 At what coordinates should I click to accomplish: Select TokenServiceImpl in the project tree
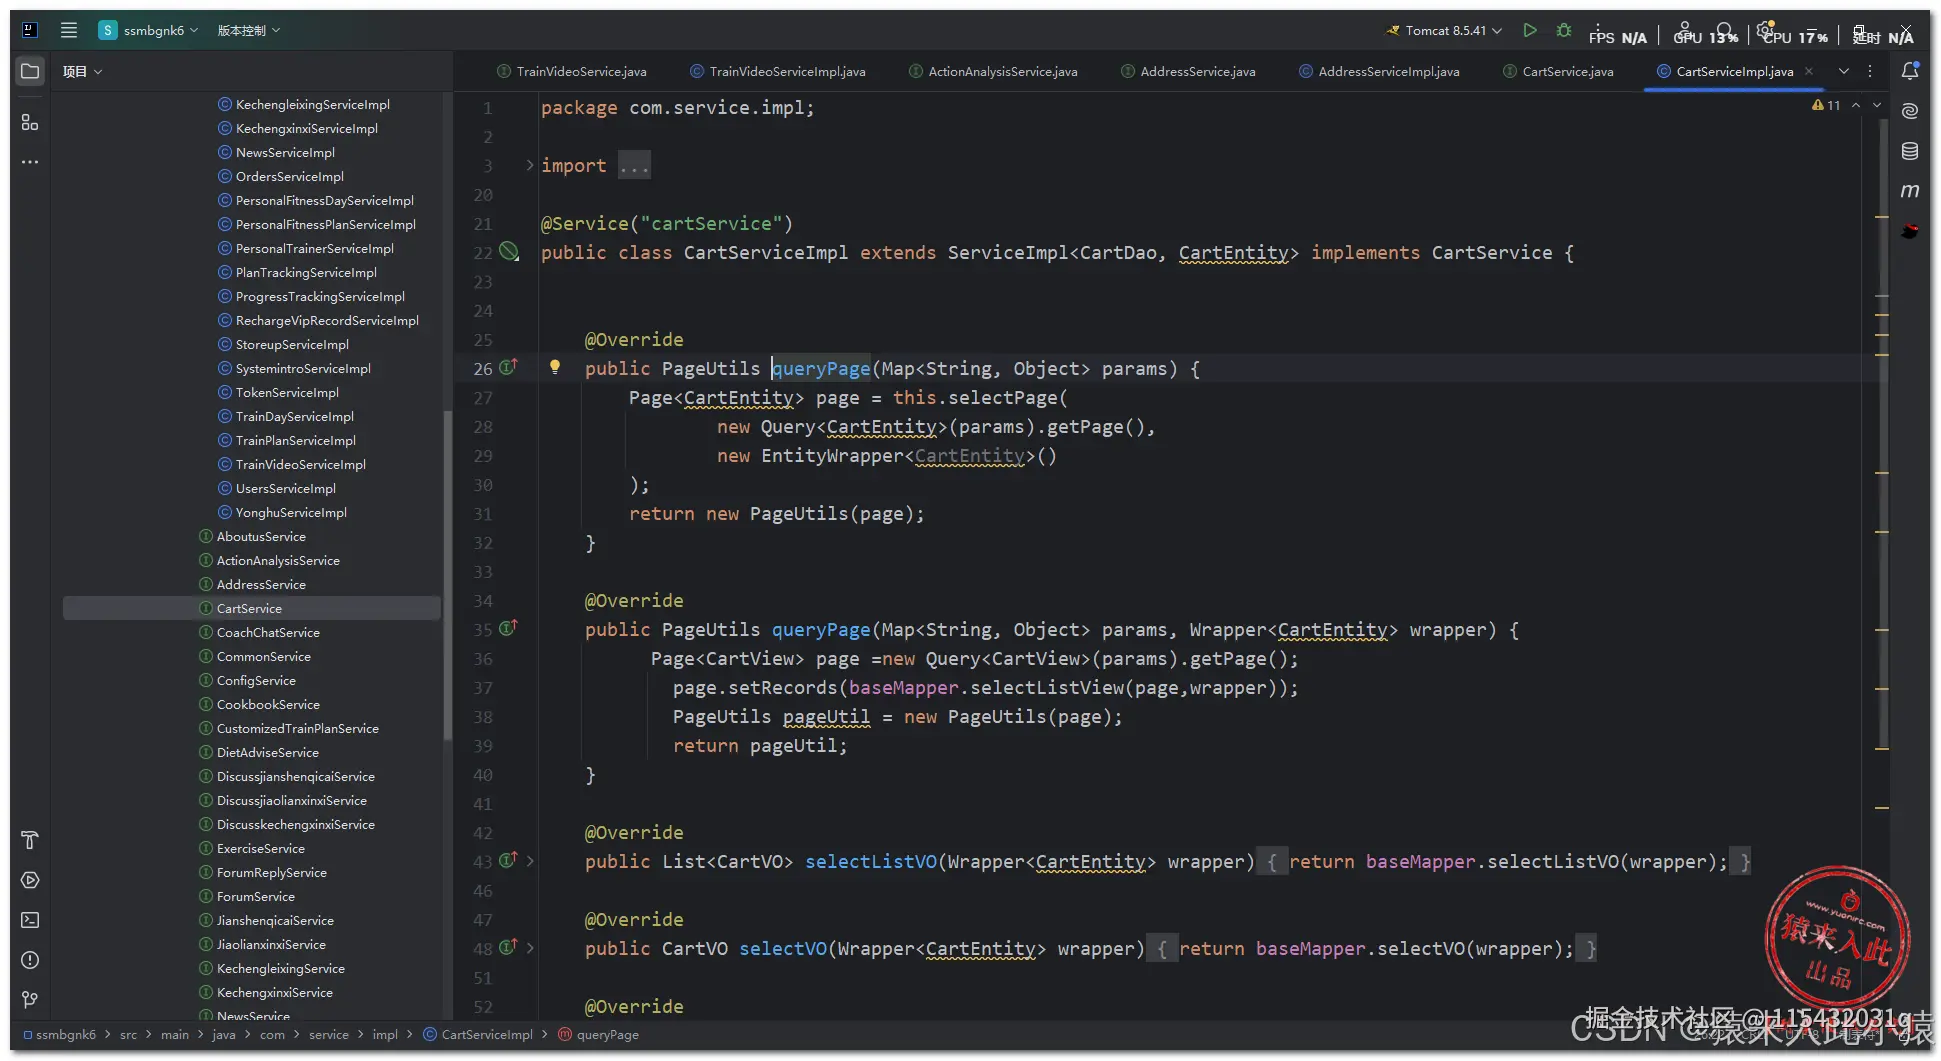pyautogui.click(x=287, y=392)
